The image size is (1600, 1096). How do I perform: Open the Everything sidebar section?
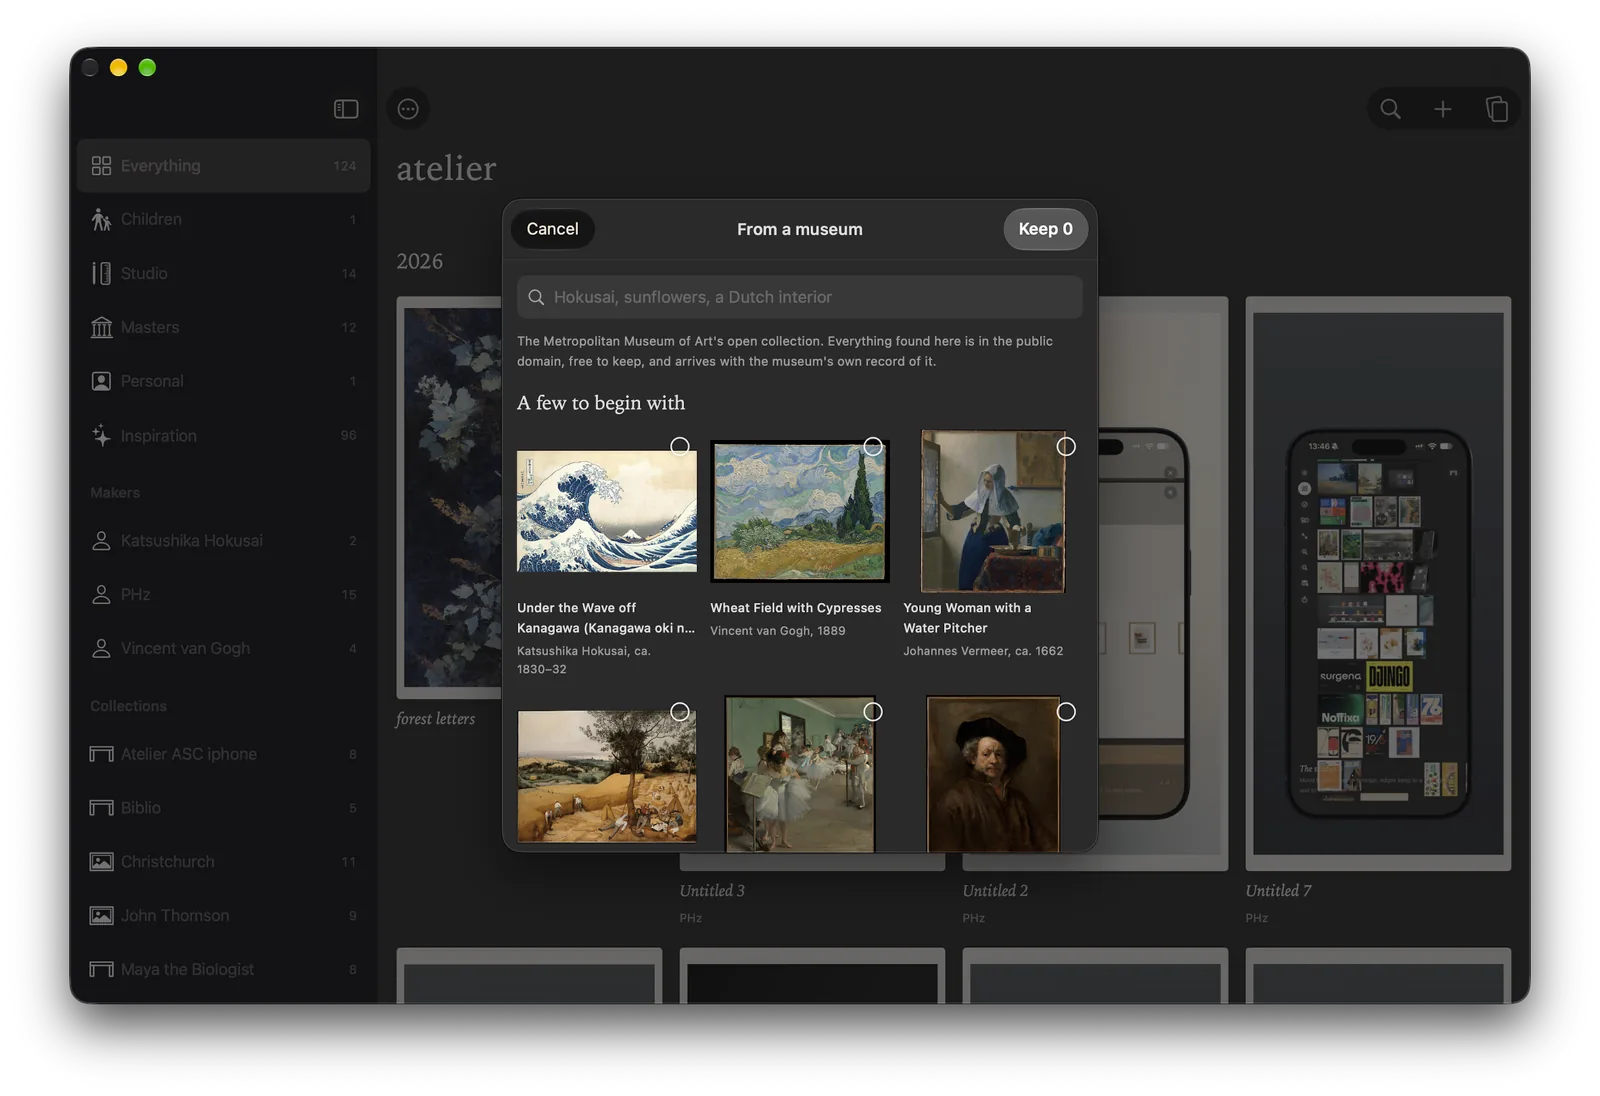tap(224, 166)
